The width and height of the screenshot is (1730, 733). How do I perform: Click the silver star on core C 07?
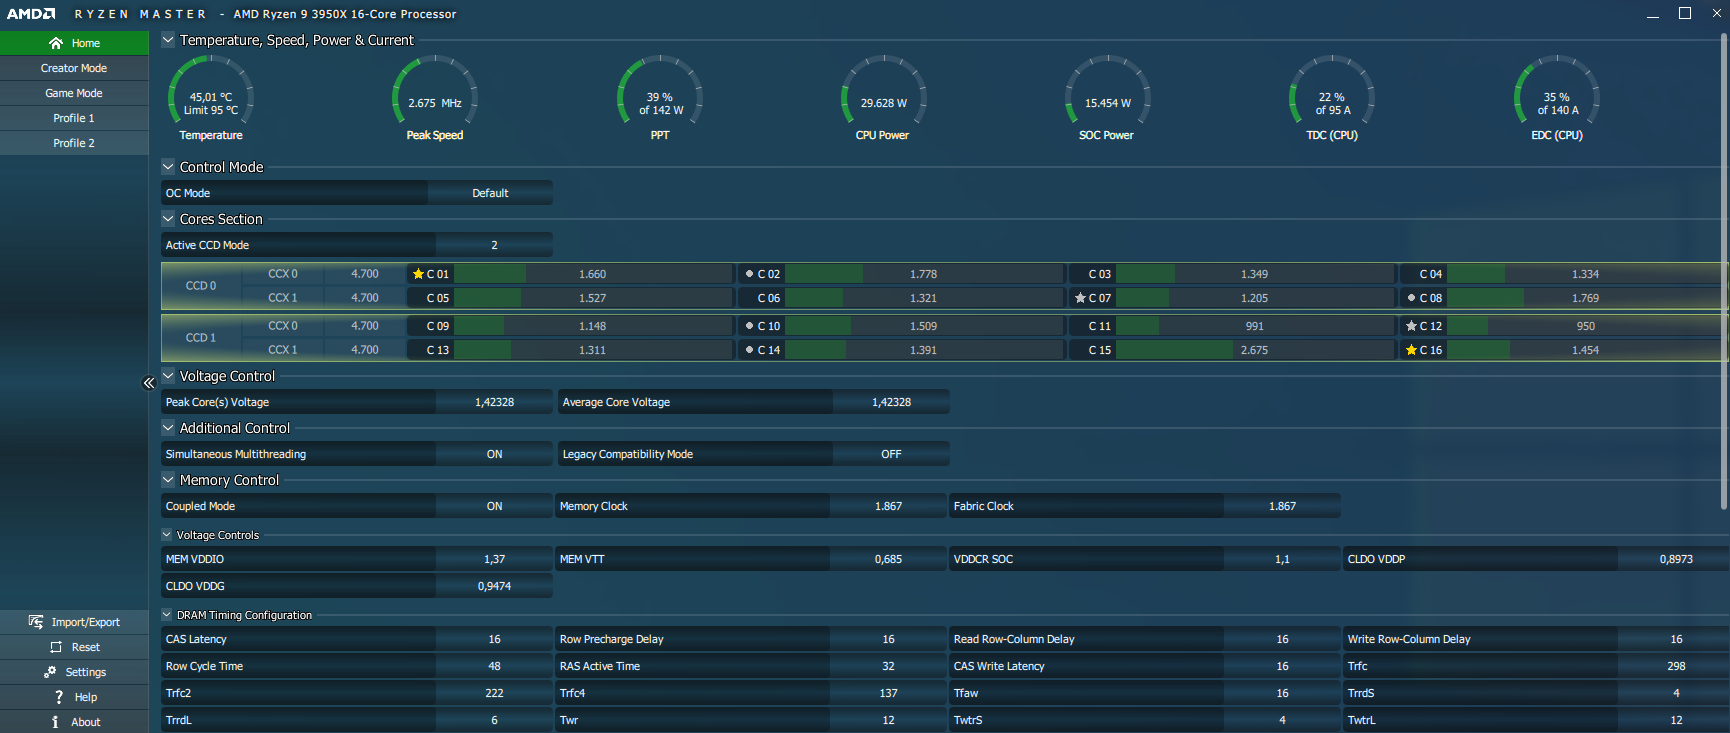coord(1080,298)
